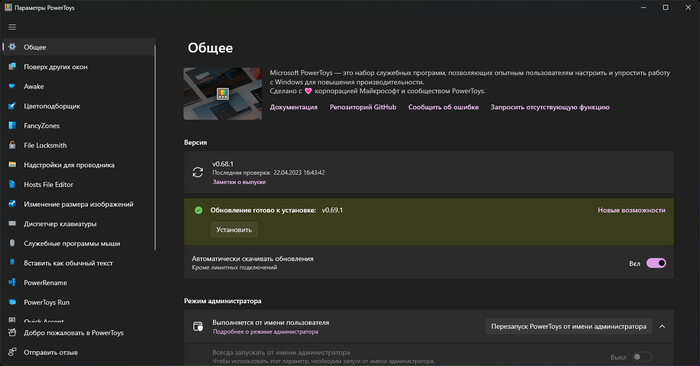Open the Репозиторий GitHub link
The image size is (700, 366).
tap(363, 107)
